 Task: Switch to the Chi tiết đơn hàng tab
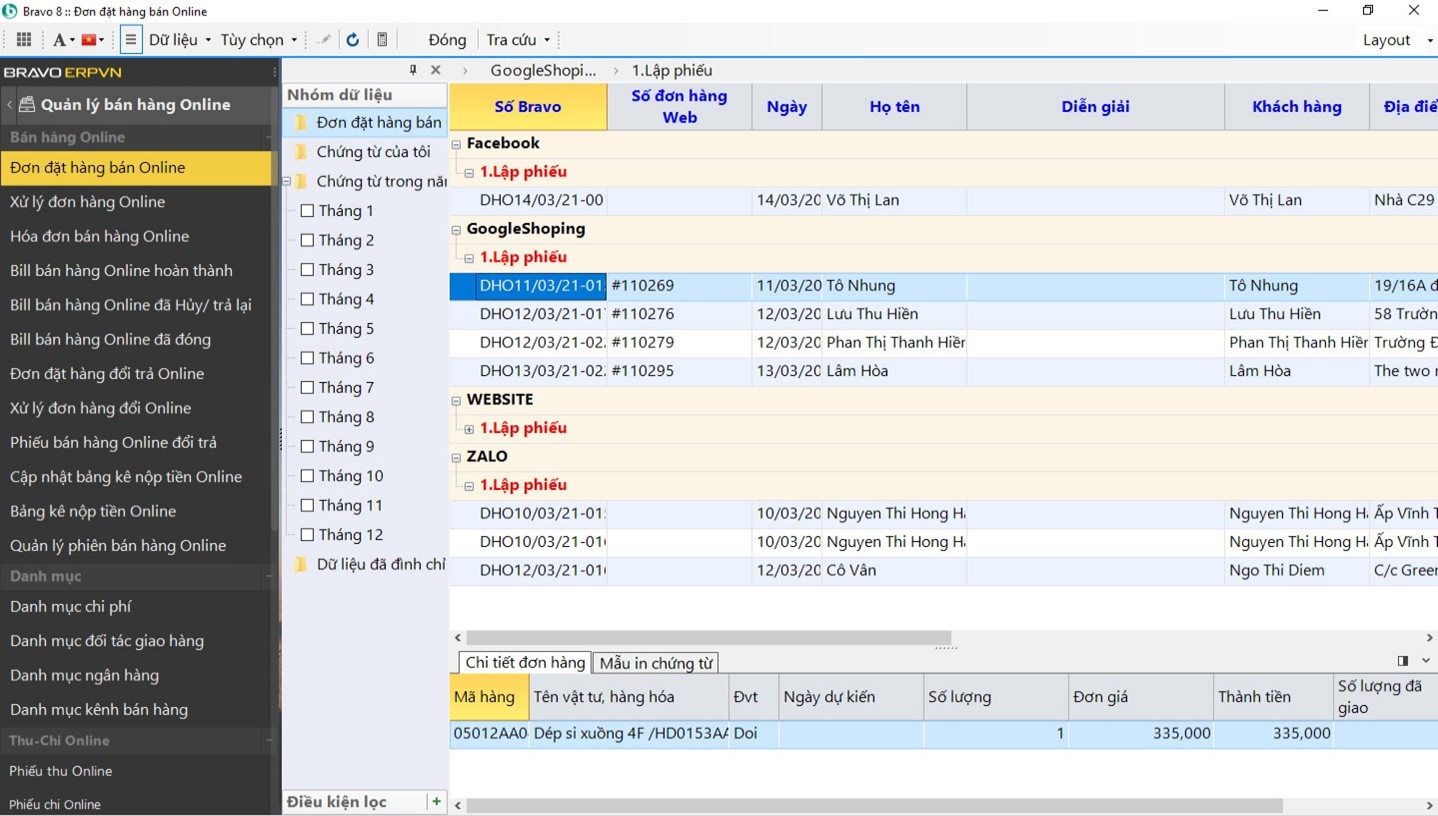(x=525, y=662)
